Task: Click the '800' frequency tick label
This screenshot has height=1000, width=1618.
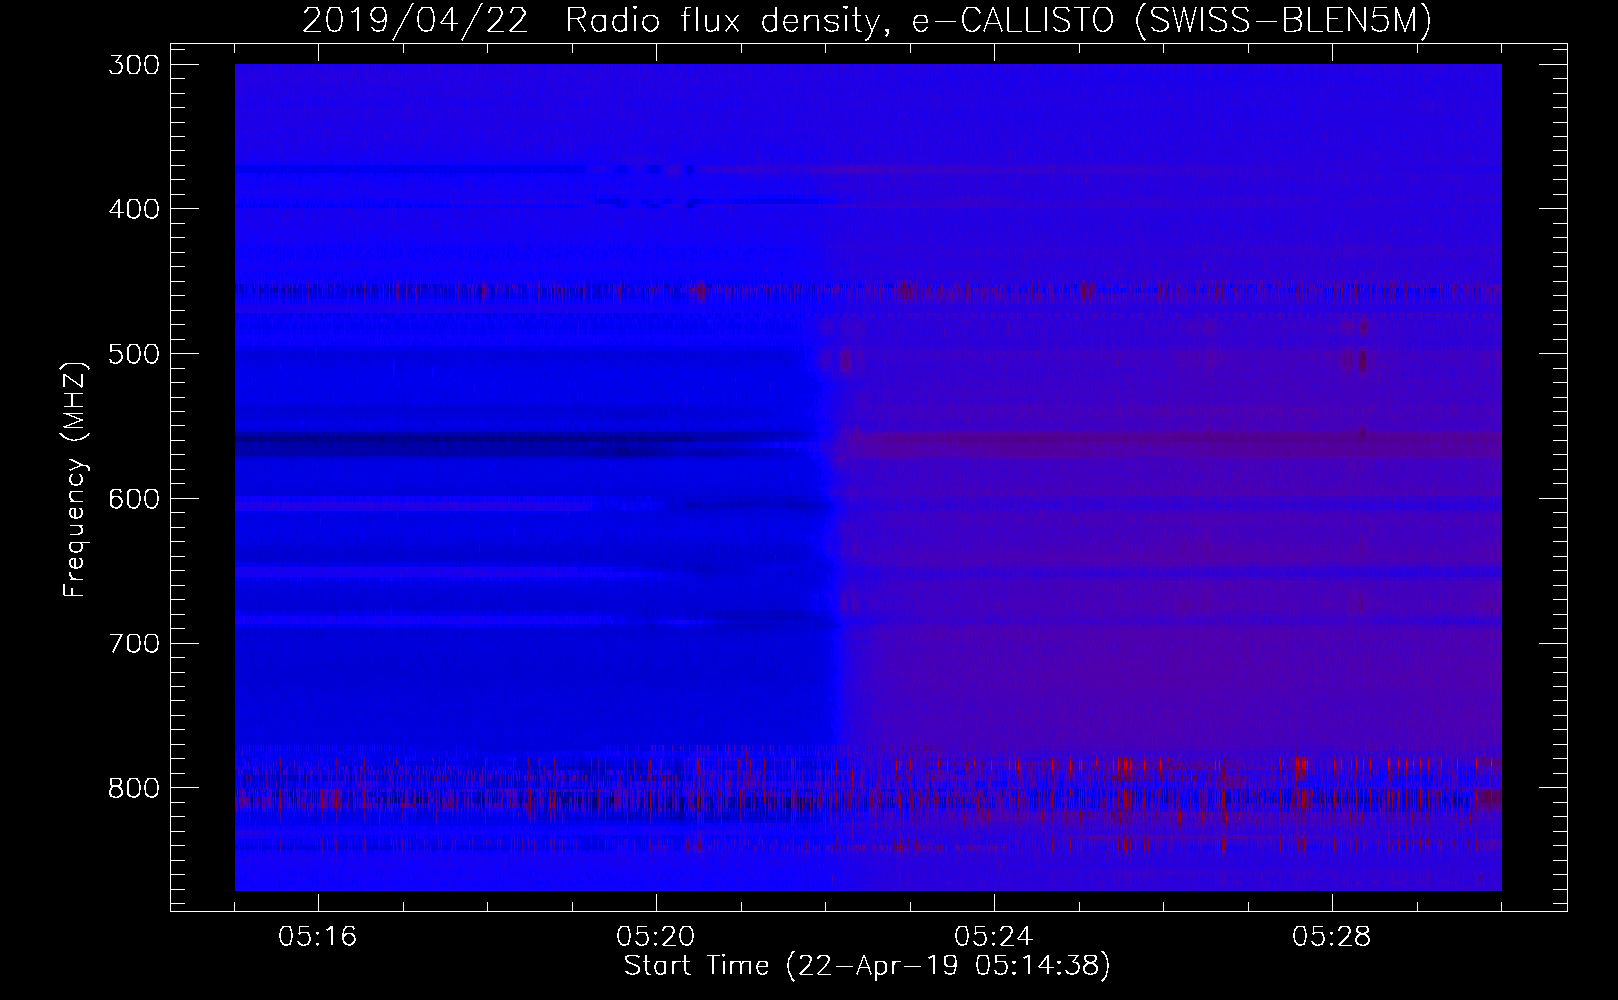Action: click(x=132, y=788)
